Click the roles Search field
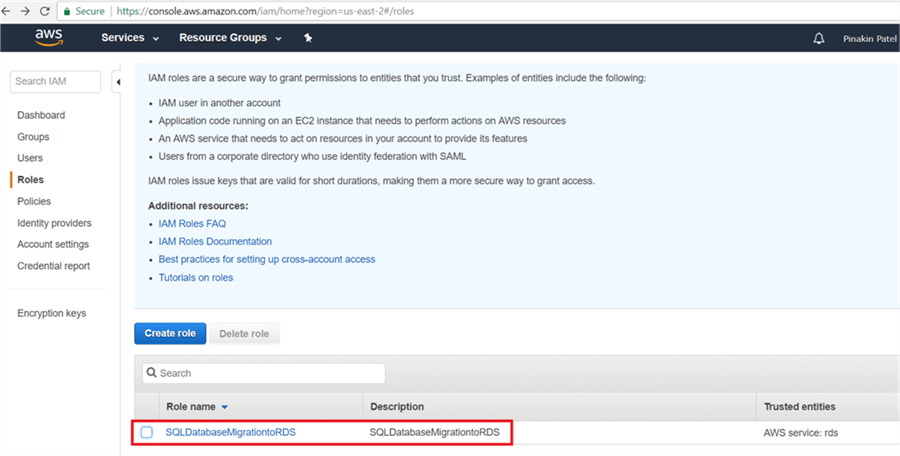Screen dimensions: 900x456 tap(264, 373)
